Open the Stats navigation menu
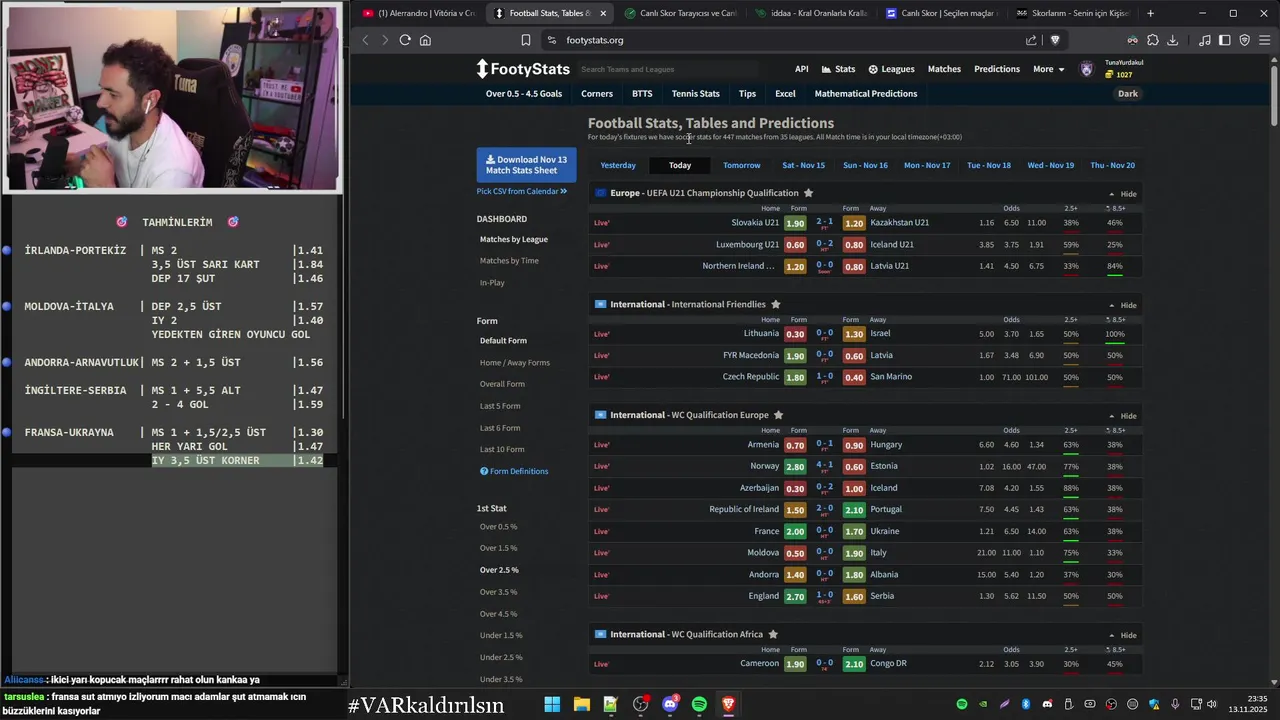The image size is (1280, 720). (x=838, y=69)
